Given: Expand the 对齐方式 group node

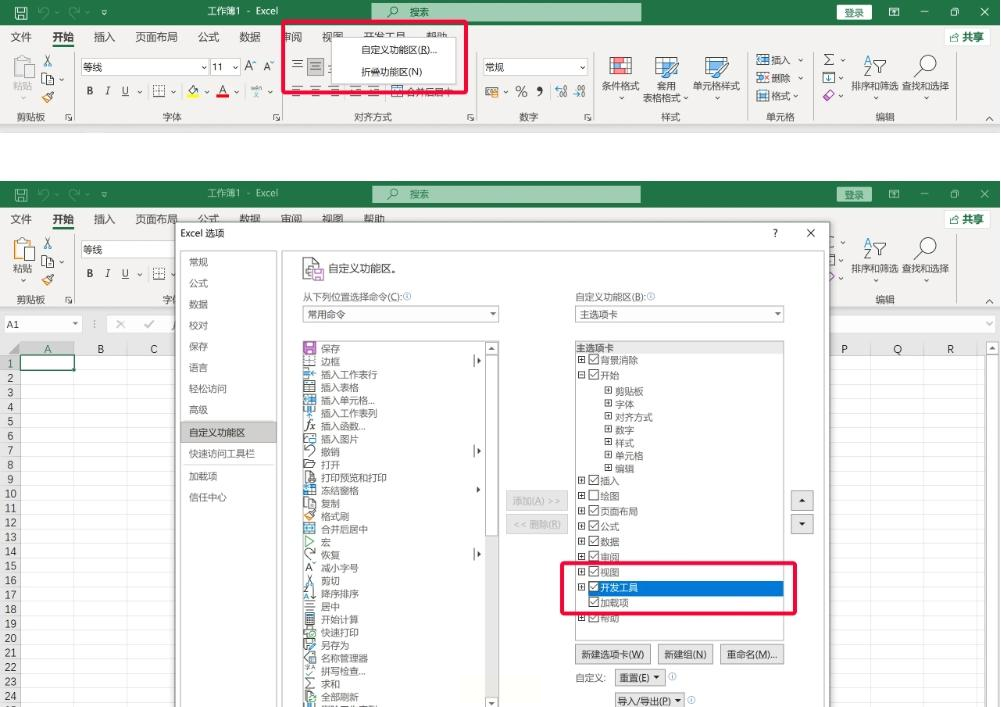Looking at the screenshot, I should (608, 416).
